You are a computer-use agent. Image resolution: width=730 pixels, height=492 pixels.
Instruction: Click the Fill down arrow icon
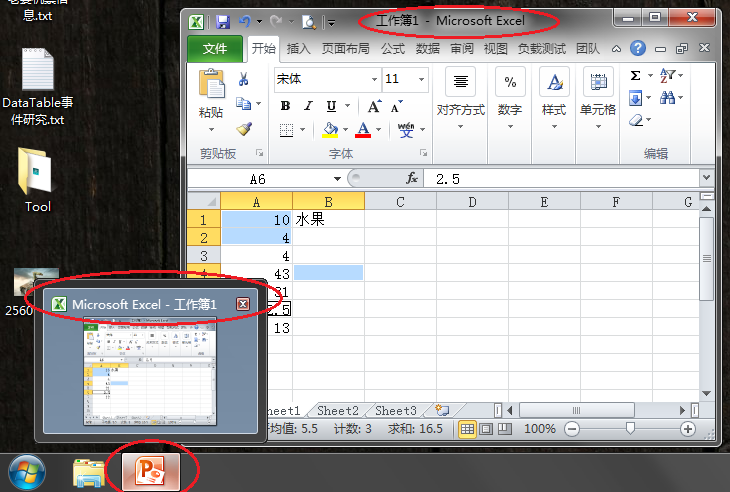[x=635, y=98]
